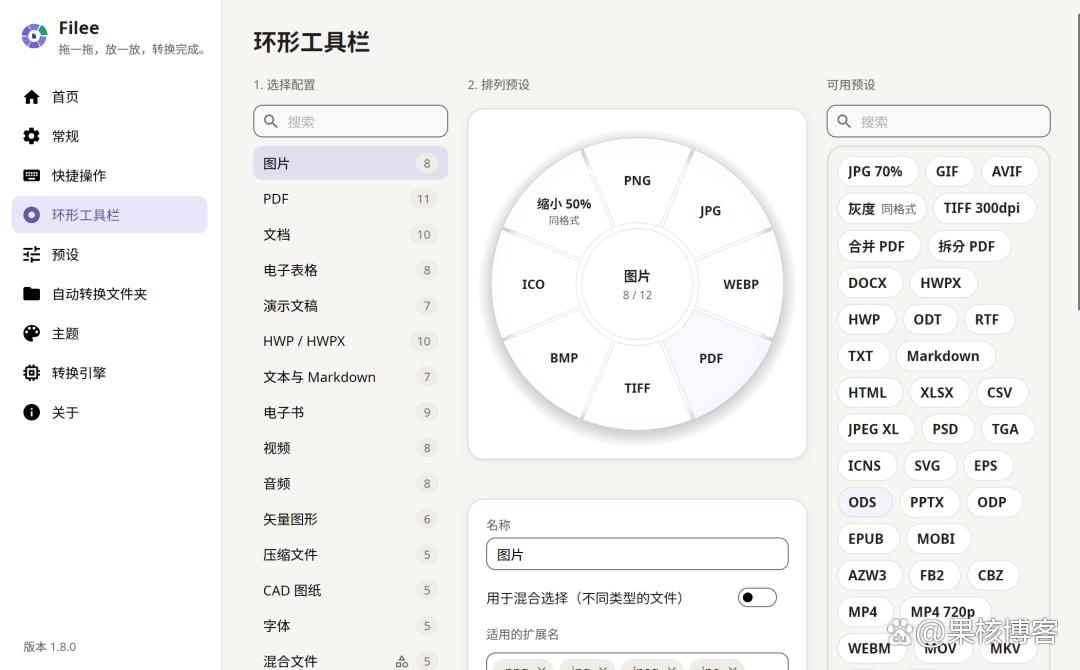Select the 电子书 configuration
Image resolution: width=1080 pixels, height=670 pixels.
351,412
